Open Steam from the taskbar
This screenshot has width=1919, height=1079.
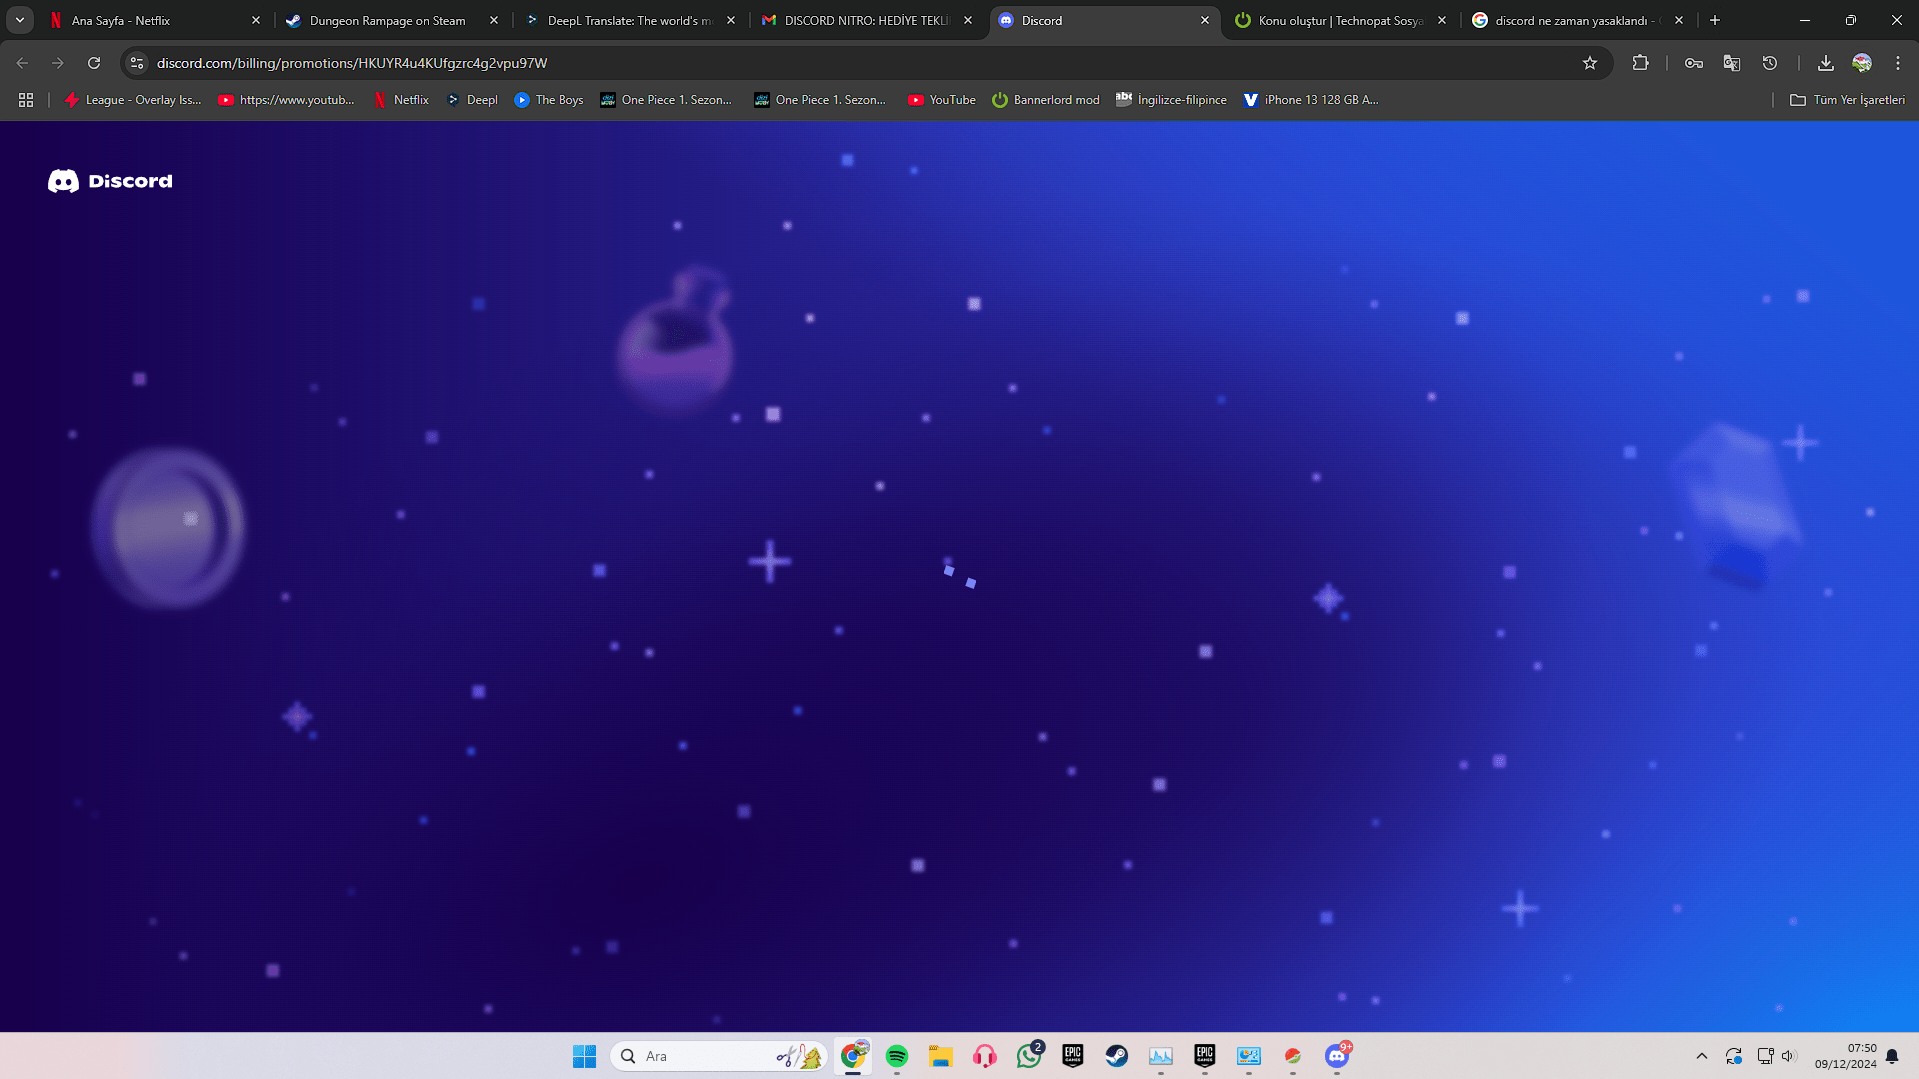1117,1055
